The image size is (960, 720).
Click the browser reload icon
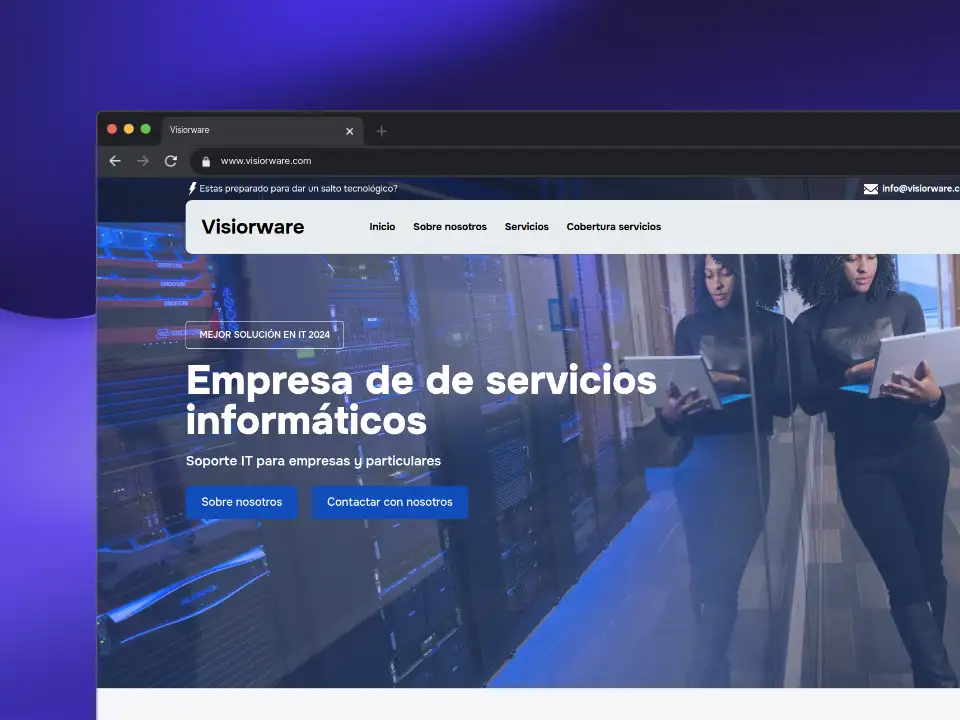click(170, 160)
